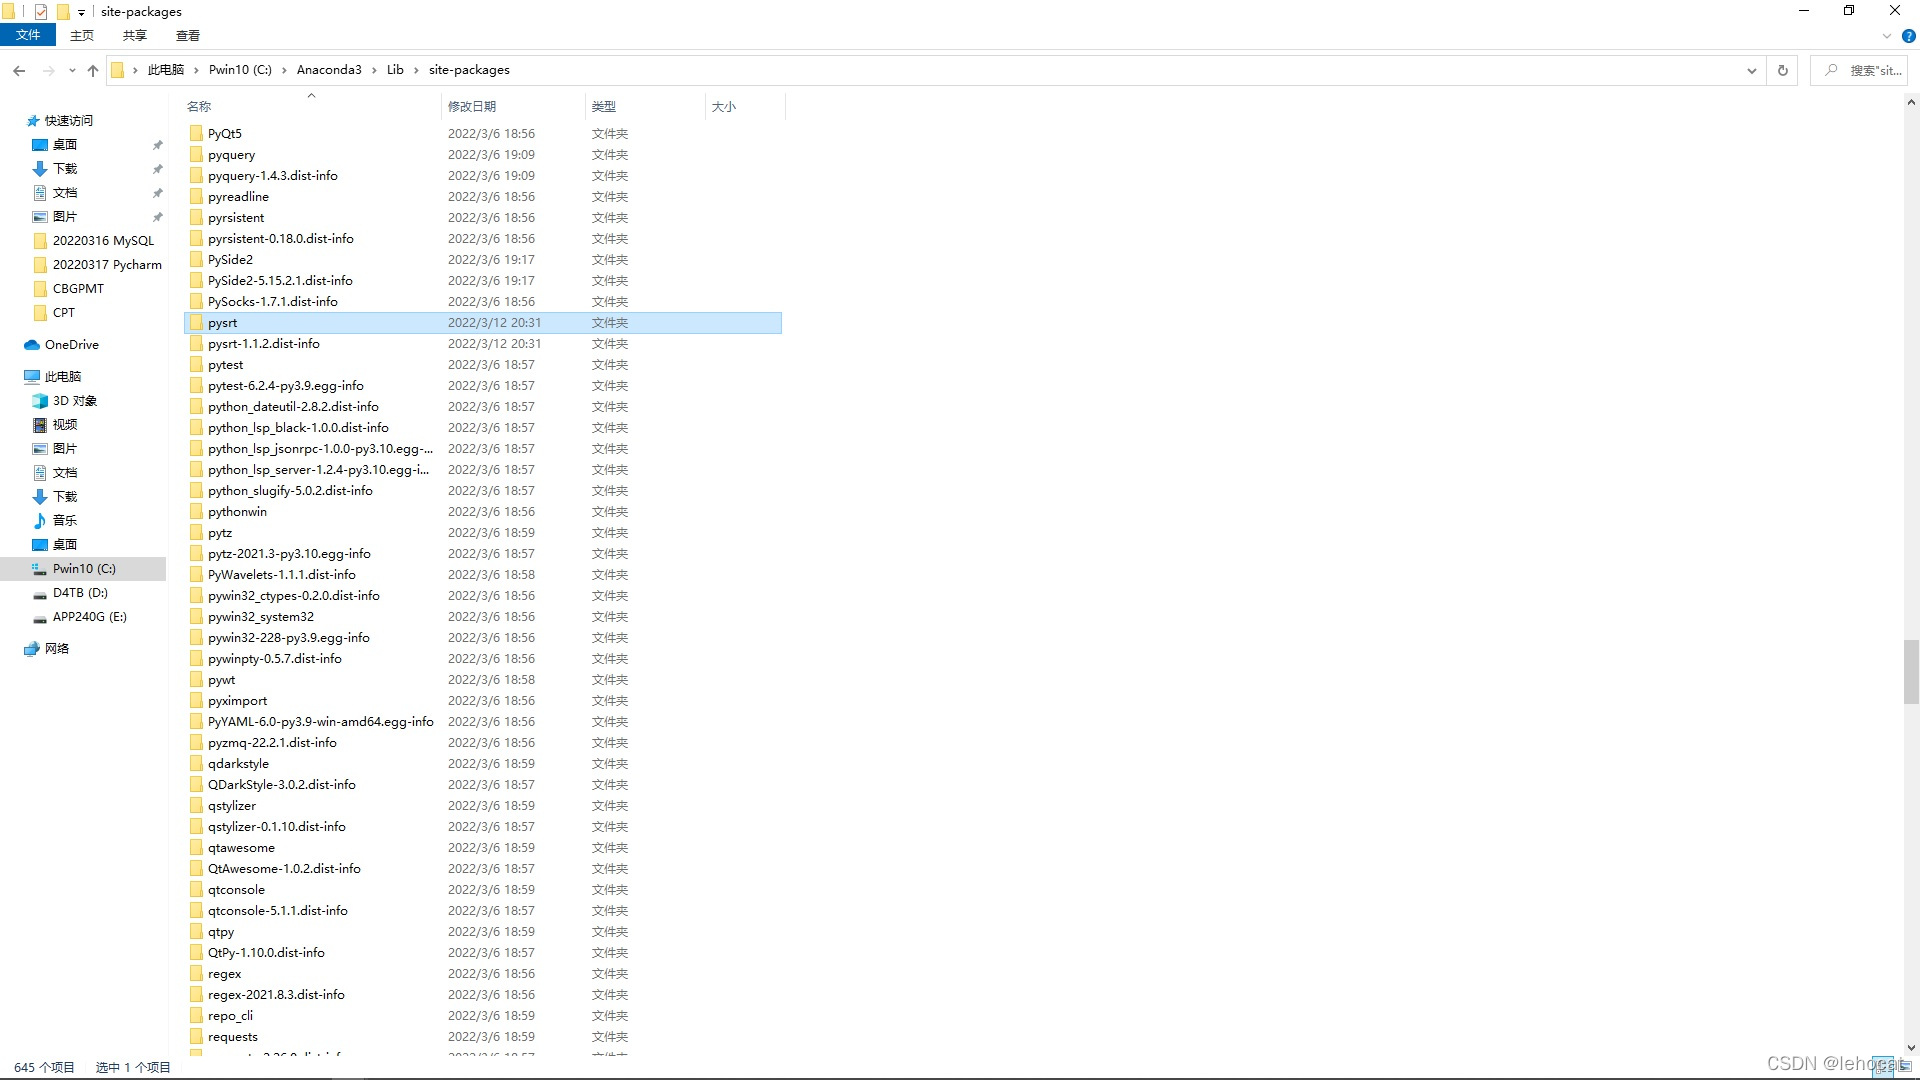Refresh the folder view

tap(1782, 70)
